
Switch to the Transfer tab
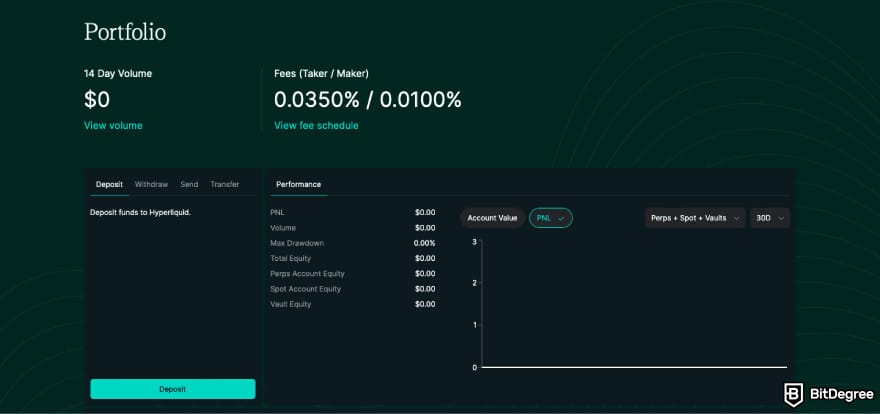(224, 185)
